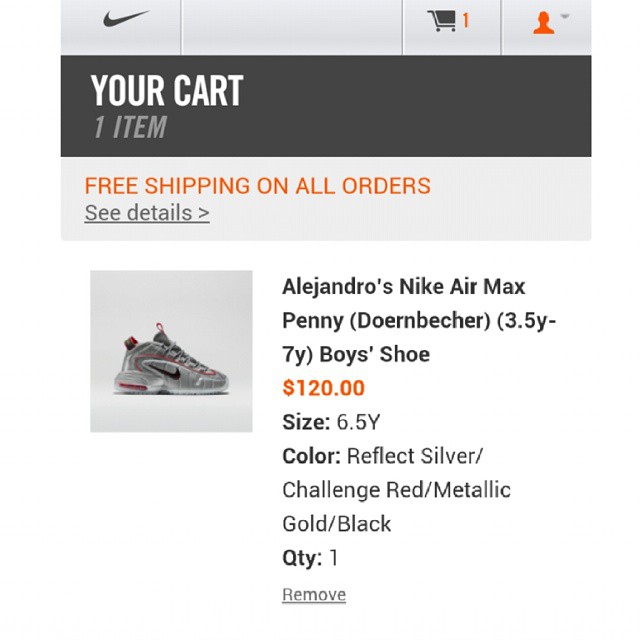Click the Reflect Silver color description
Image resolution: width=640 pixels, height=640 pixels.
point(414,456)
